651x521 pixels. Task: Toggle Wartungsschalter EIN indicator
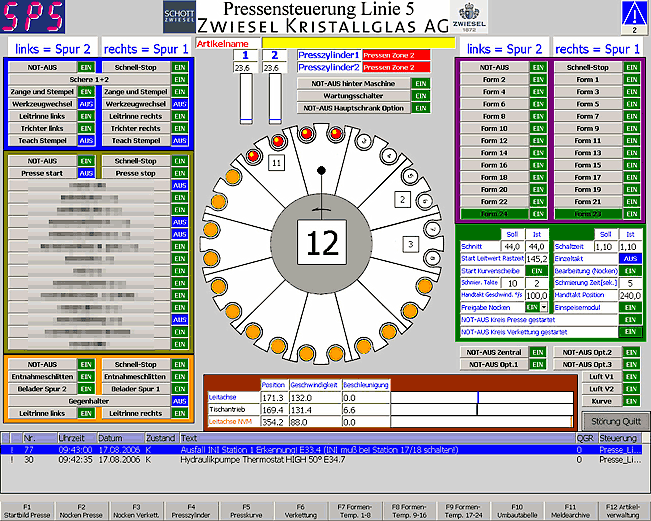[x=421, y=96]
